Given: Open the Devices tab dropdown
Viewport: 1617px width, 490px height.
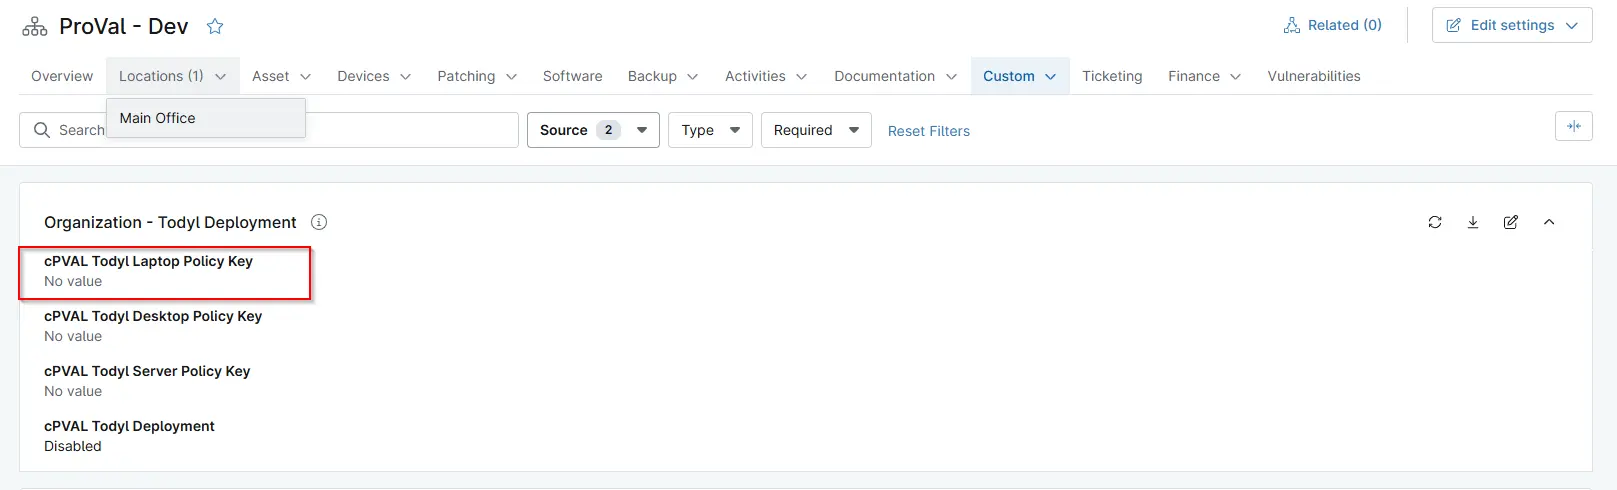Looking at the screenshot, I should [374, 76].
